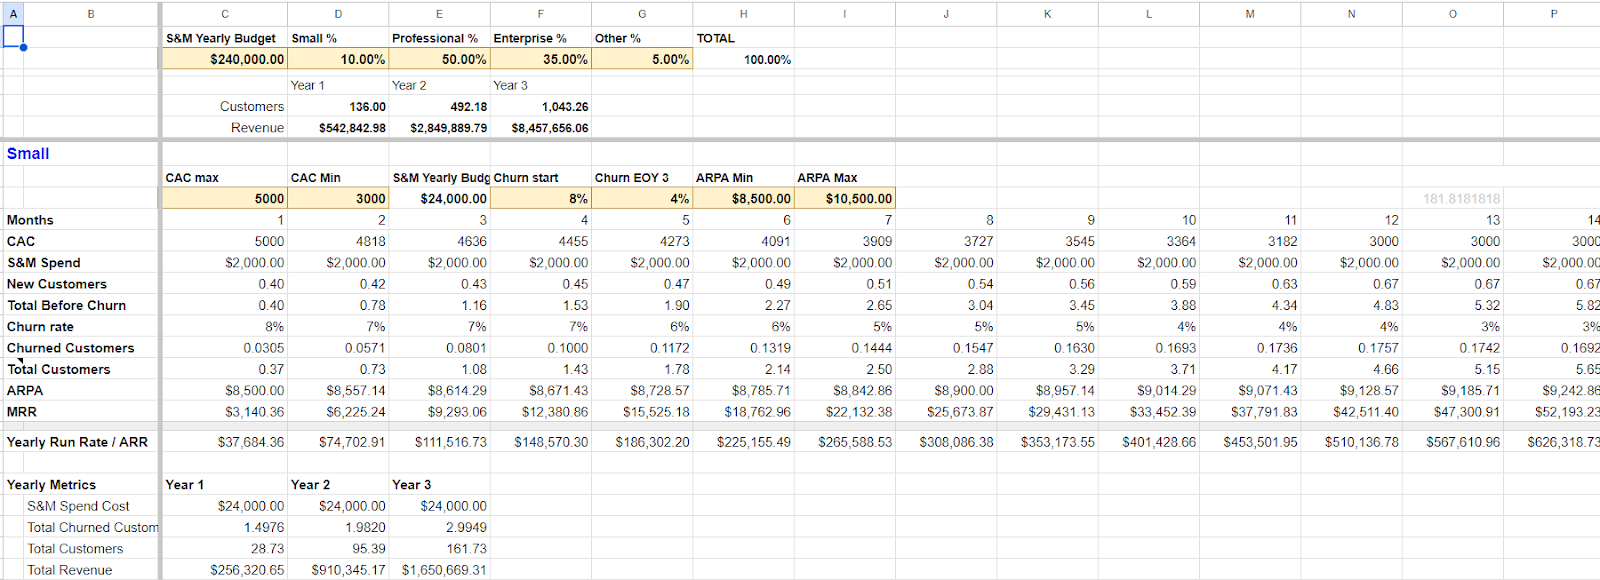
Task: Select the $256,320.65 Total Revenue cell
Action: tap(225, 570)
